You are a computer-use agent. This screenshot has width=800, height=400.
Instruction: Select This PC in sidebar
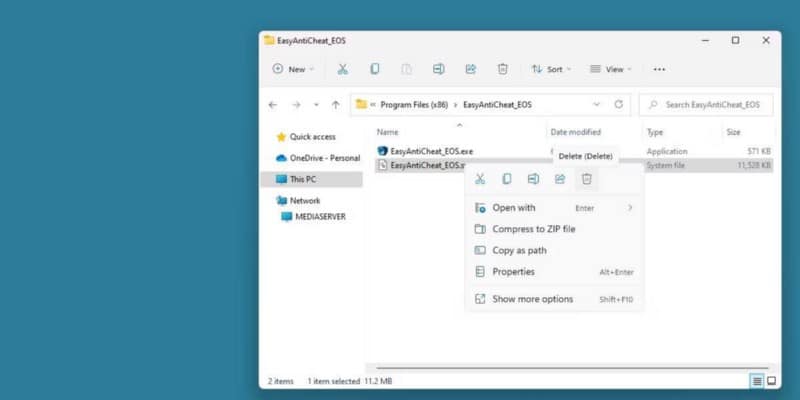click(312, 179)
